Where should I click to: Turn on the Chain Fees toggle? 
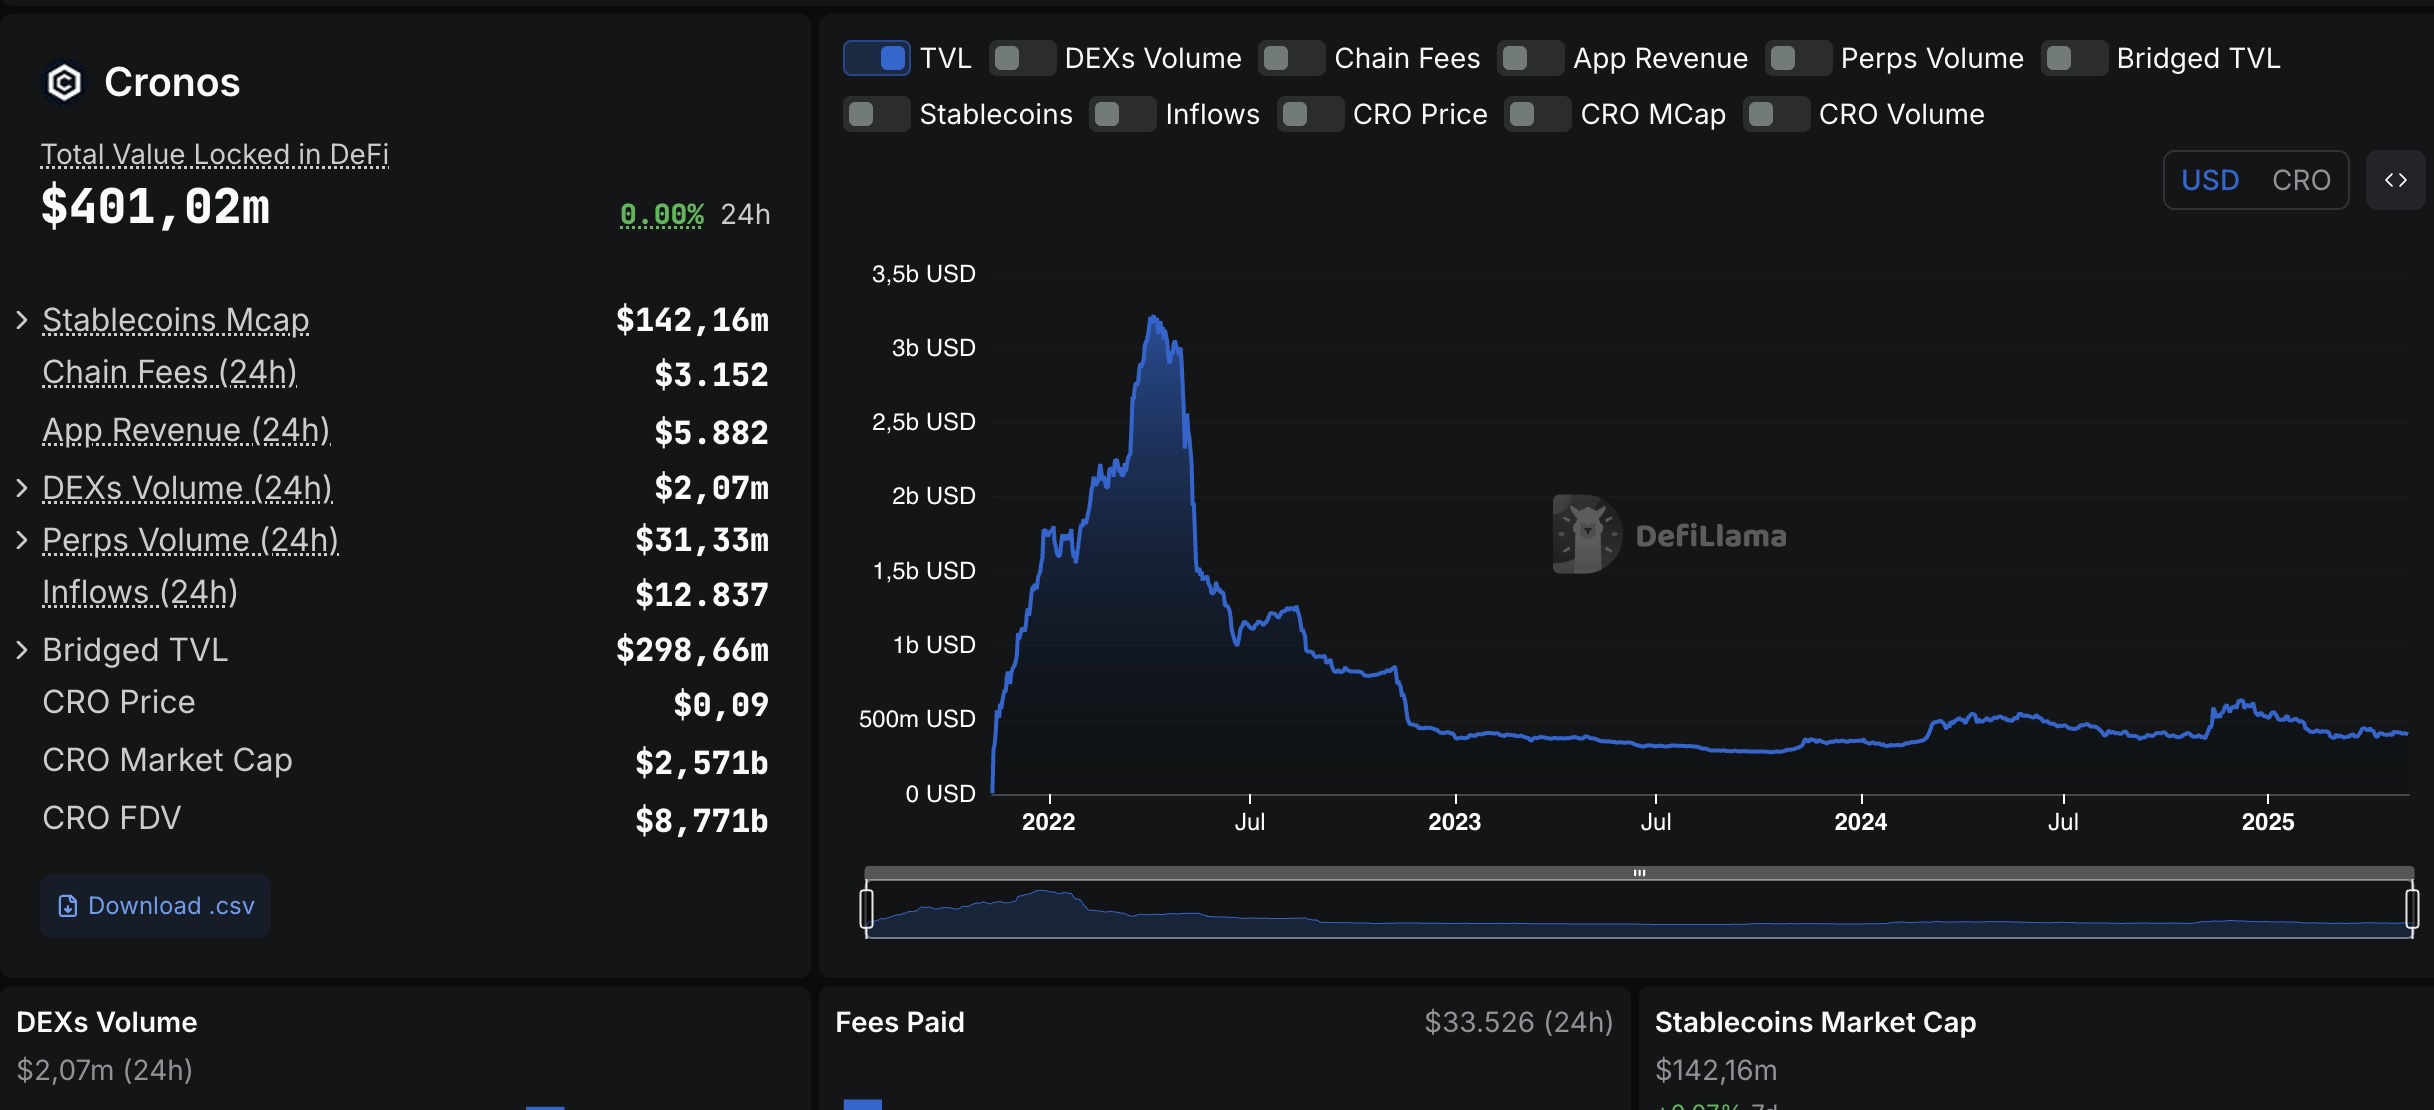(x=1291, y=58)
